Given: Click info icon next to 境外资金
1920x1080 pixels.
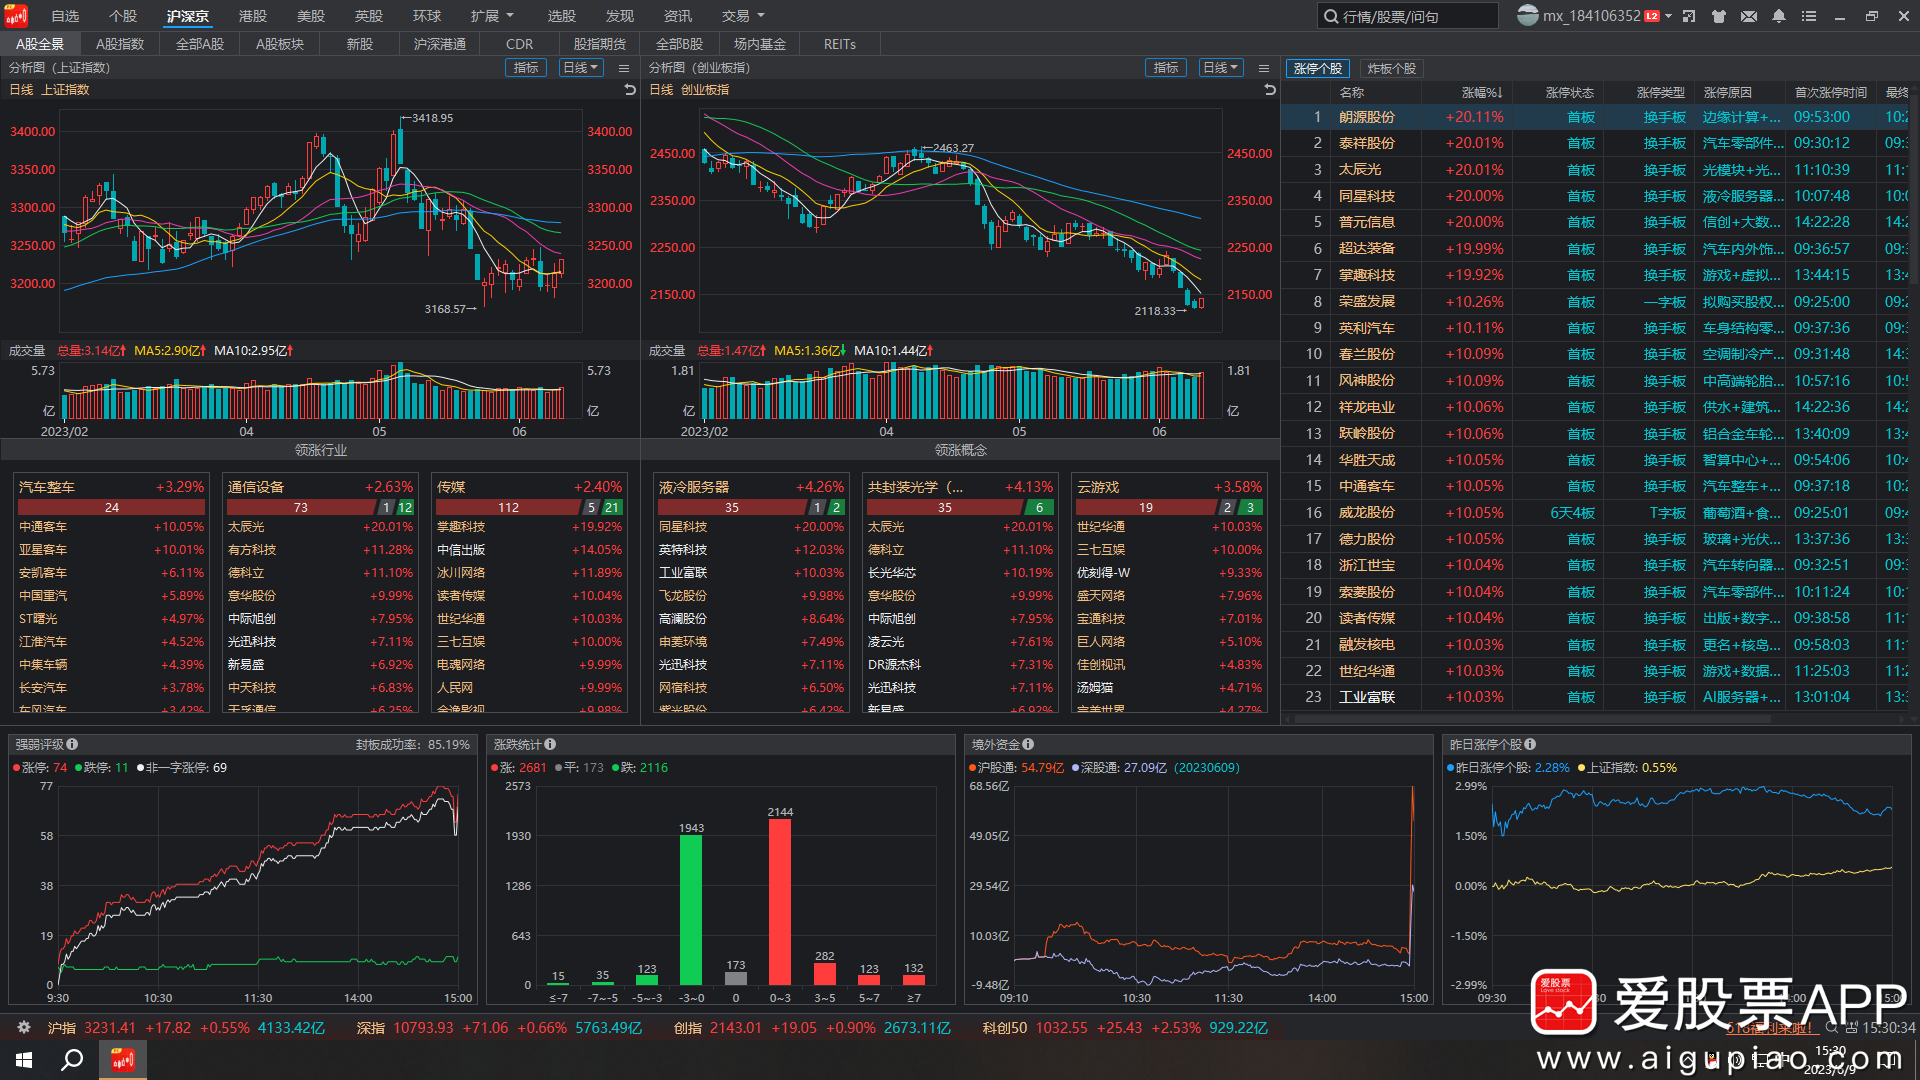Looking at the screenshot, I should (x=1028, y=744).
